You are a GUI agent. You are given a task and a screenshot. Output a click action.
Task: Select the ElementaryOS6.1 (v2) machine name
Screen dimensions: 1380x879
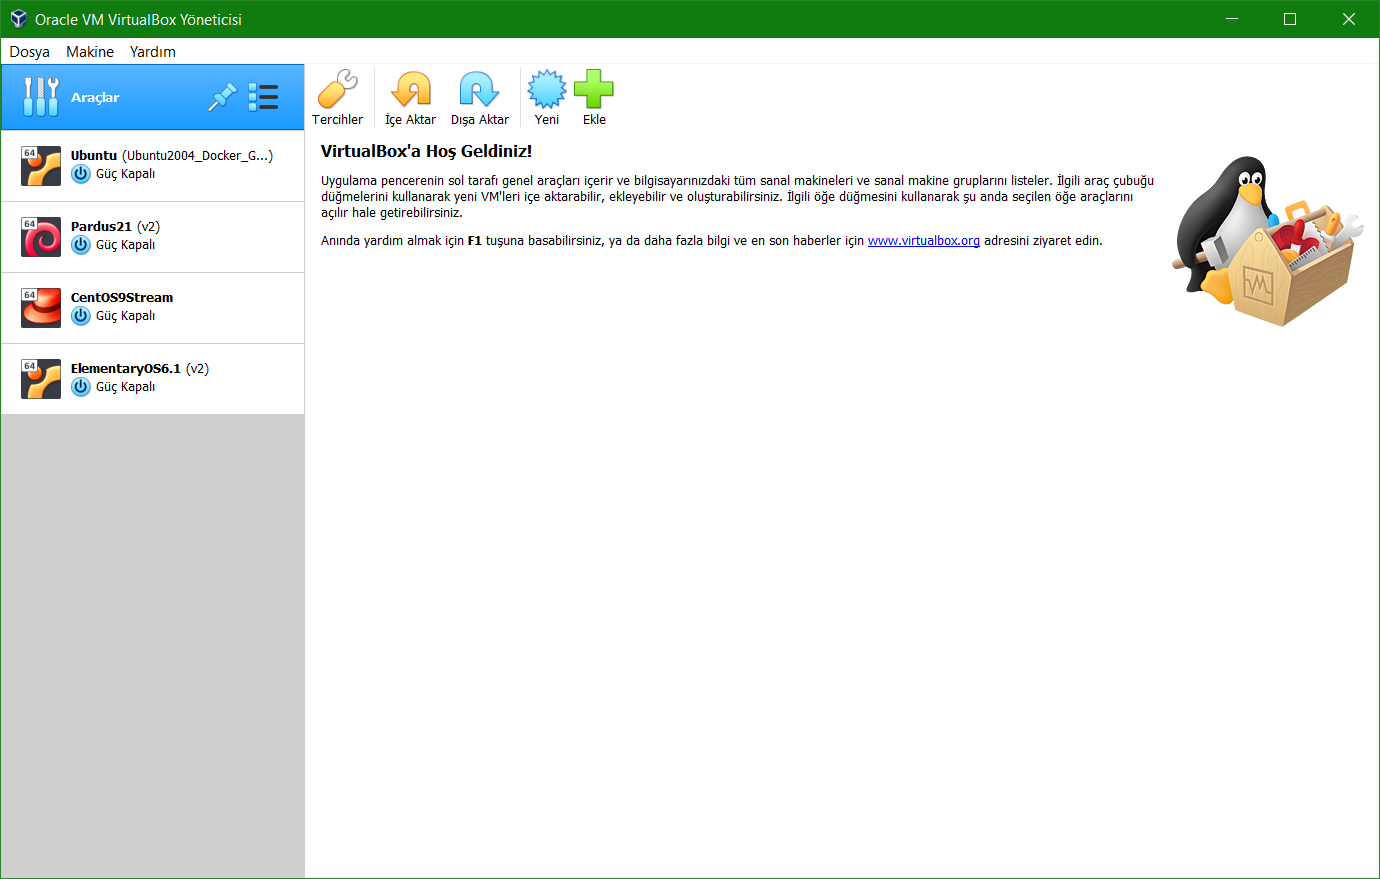pos(140,369)
